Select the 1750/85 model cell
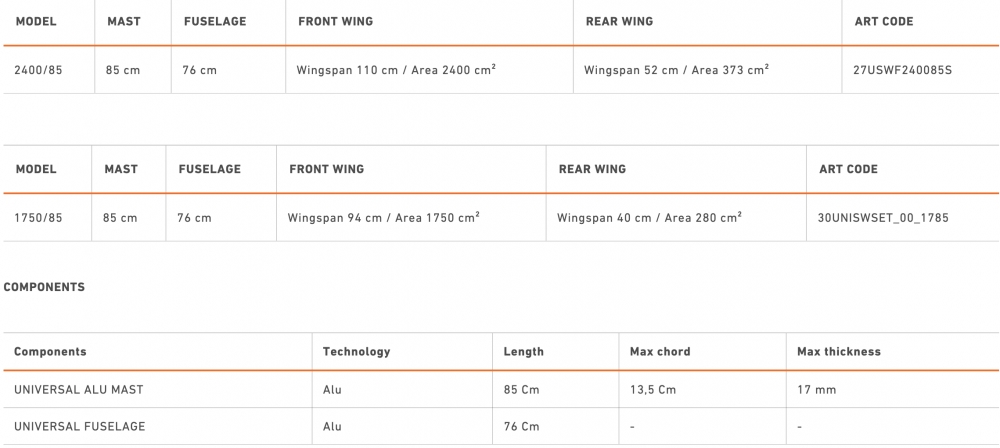 click(39, 217)
